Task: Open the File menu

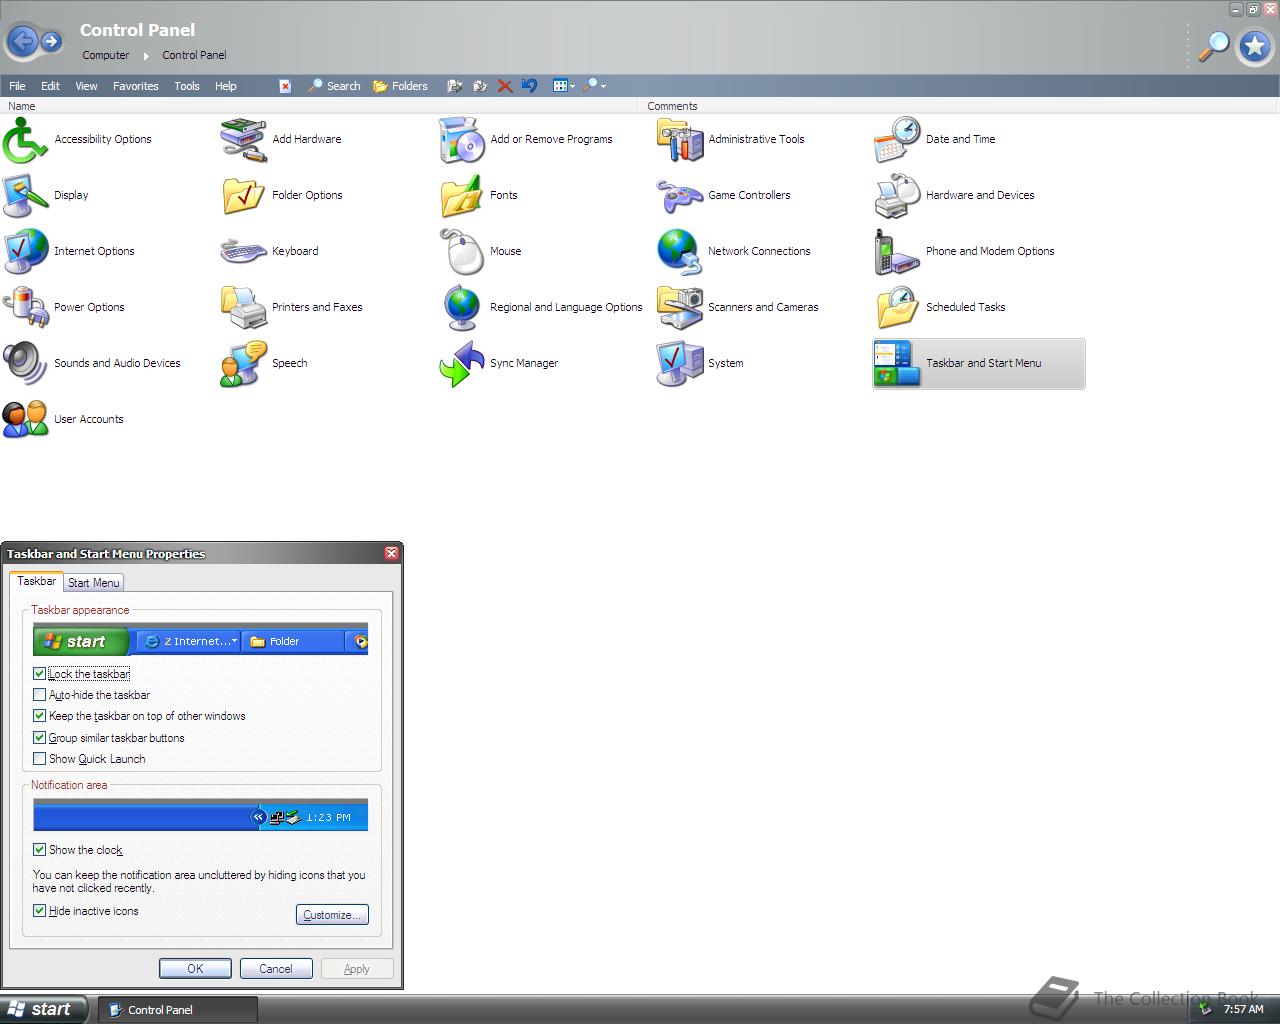Action: point(17,86)
